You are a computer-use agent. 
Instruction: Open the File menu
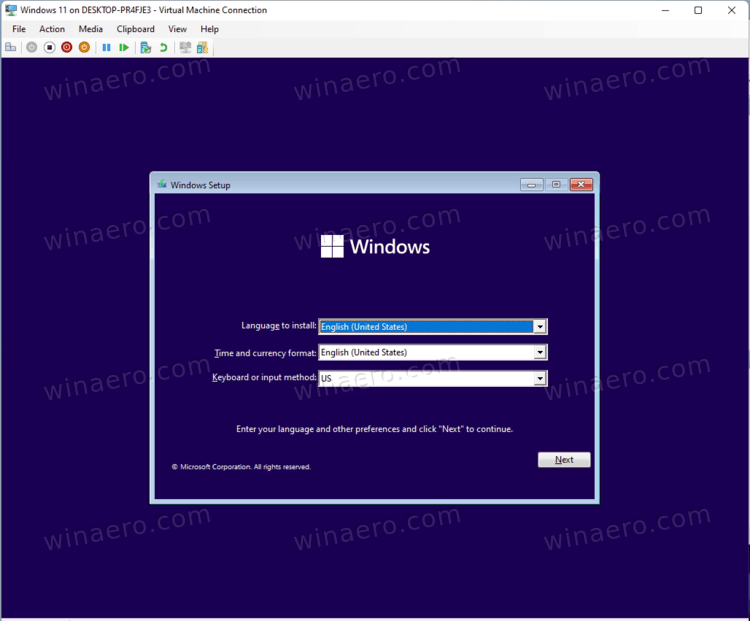[x=19, y=29]
